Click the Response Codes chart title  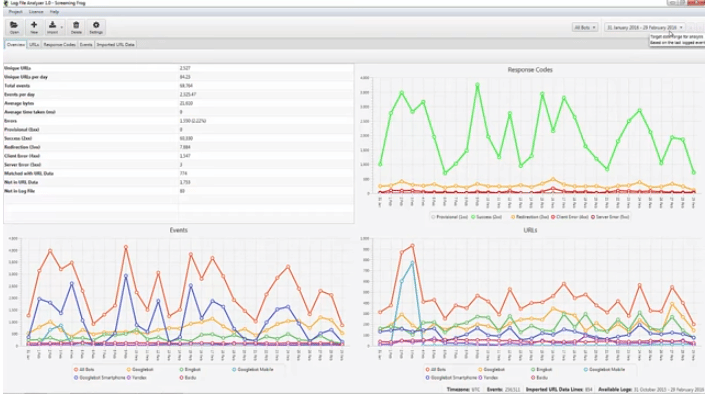pyautogui.click(x=530, y=70)
